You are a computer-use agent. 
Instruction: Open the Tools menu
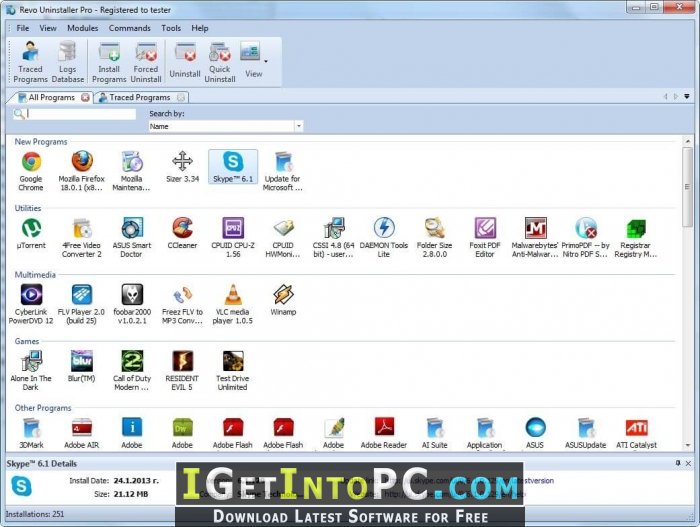[x=171, y=28]
